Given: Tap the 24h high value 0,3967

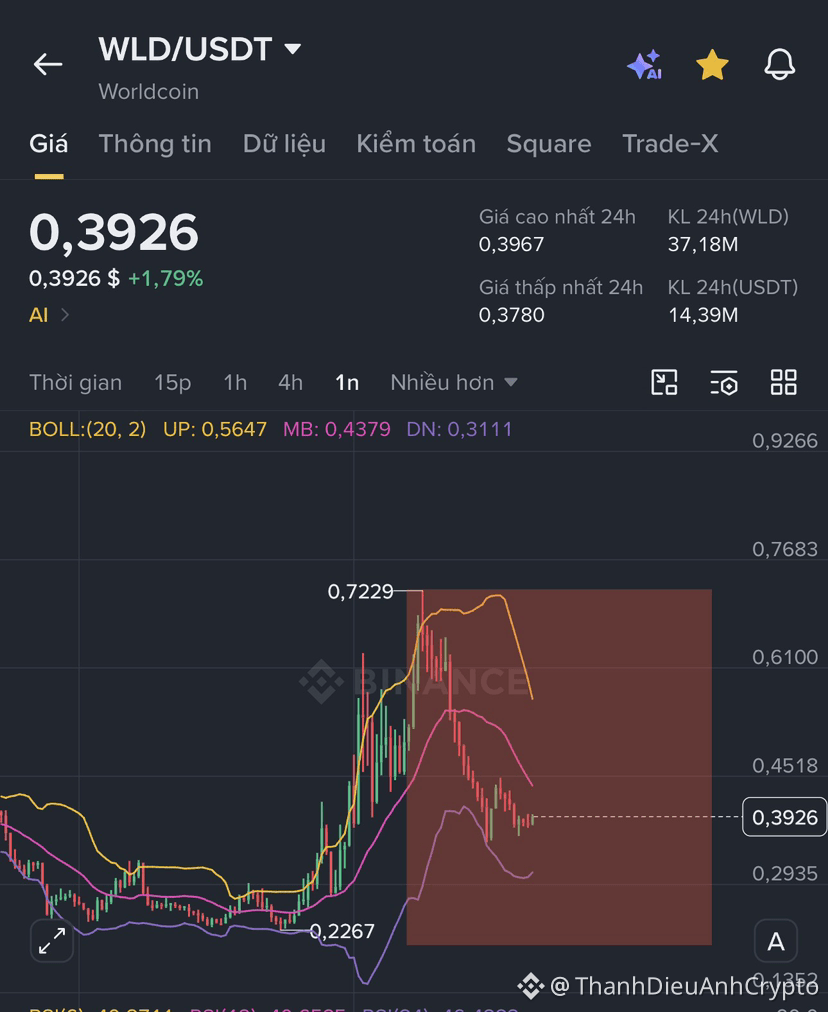Looking at the screenshot, I should coord(511,245).
